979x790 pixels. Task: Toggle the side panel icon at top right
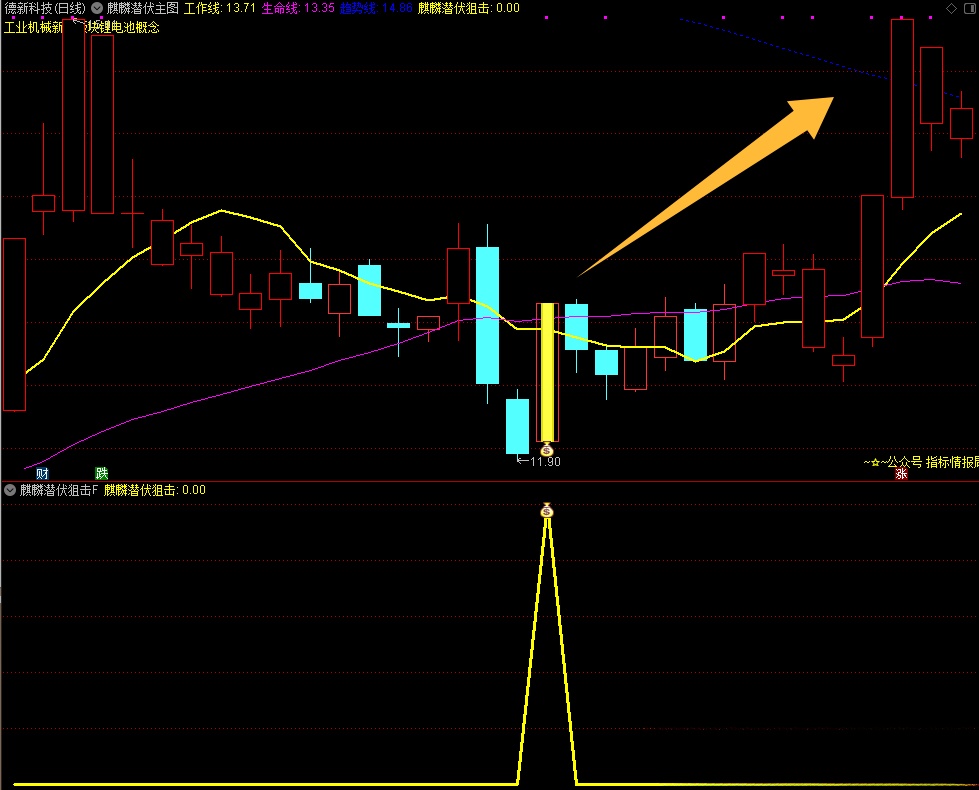pyautogui.click(x=969, y=8)
